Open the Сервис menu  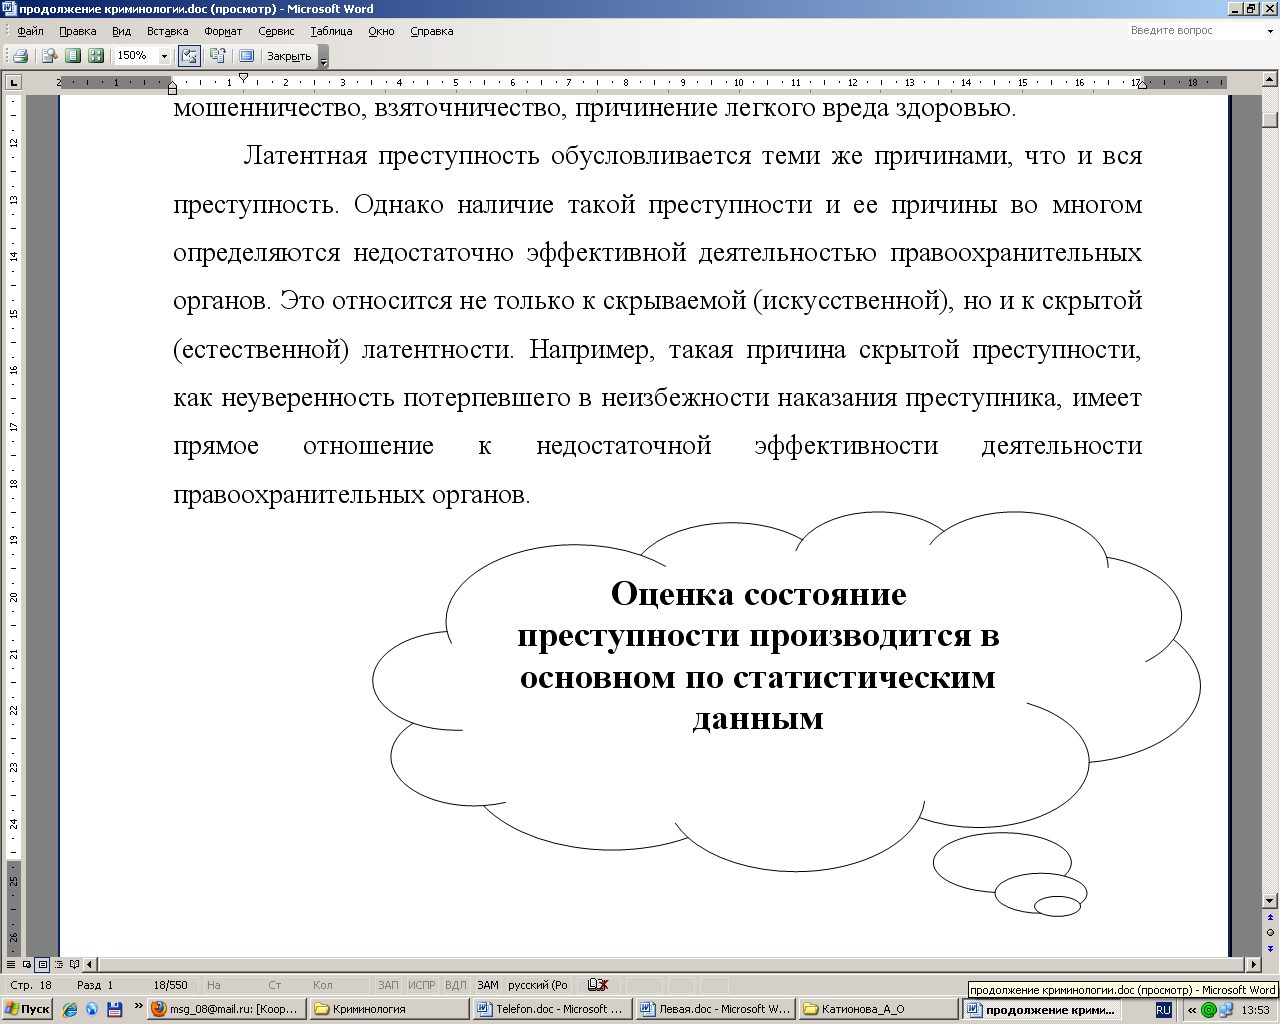point(276,31)
